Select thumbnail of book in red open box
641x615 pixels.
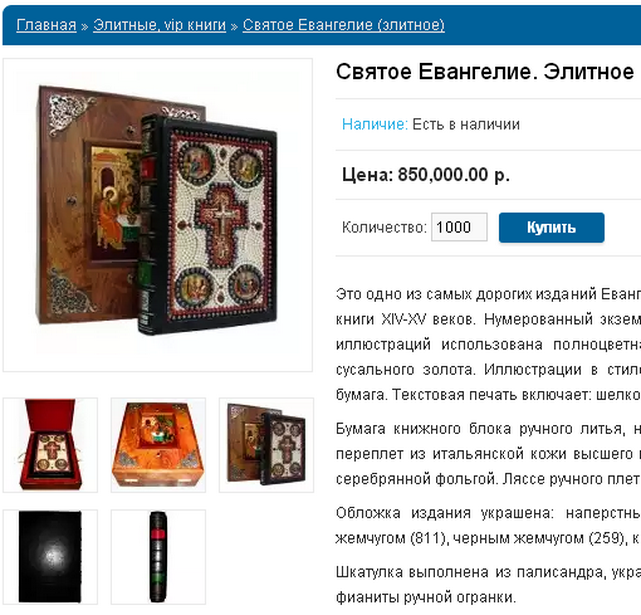(x=50, y=445)
